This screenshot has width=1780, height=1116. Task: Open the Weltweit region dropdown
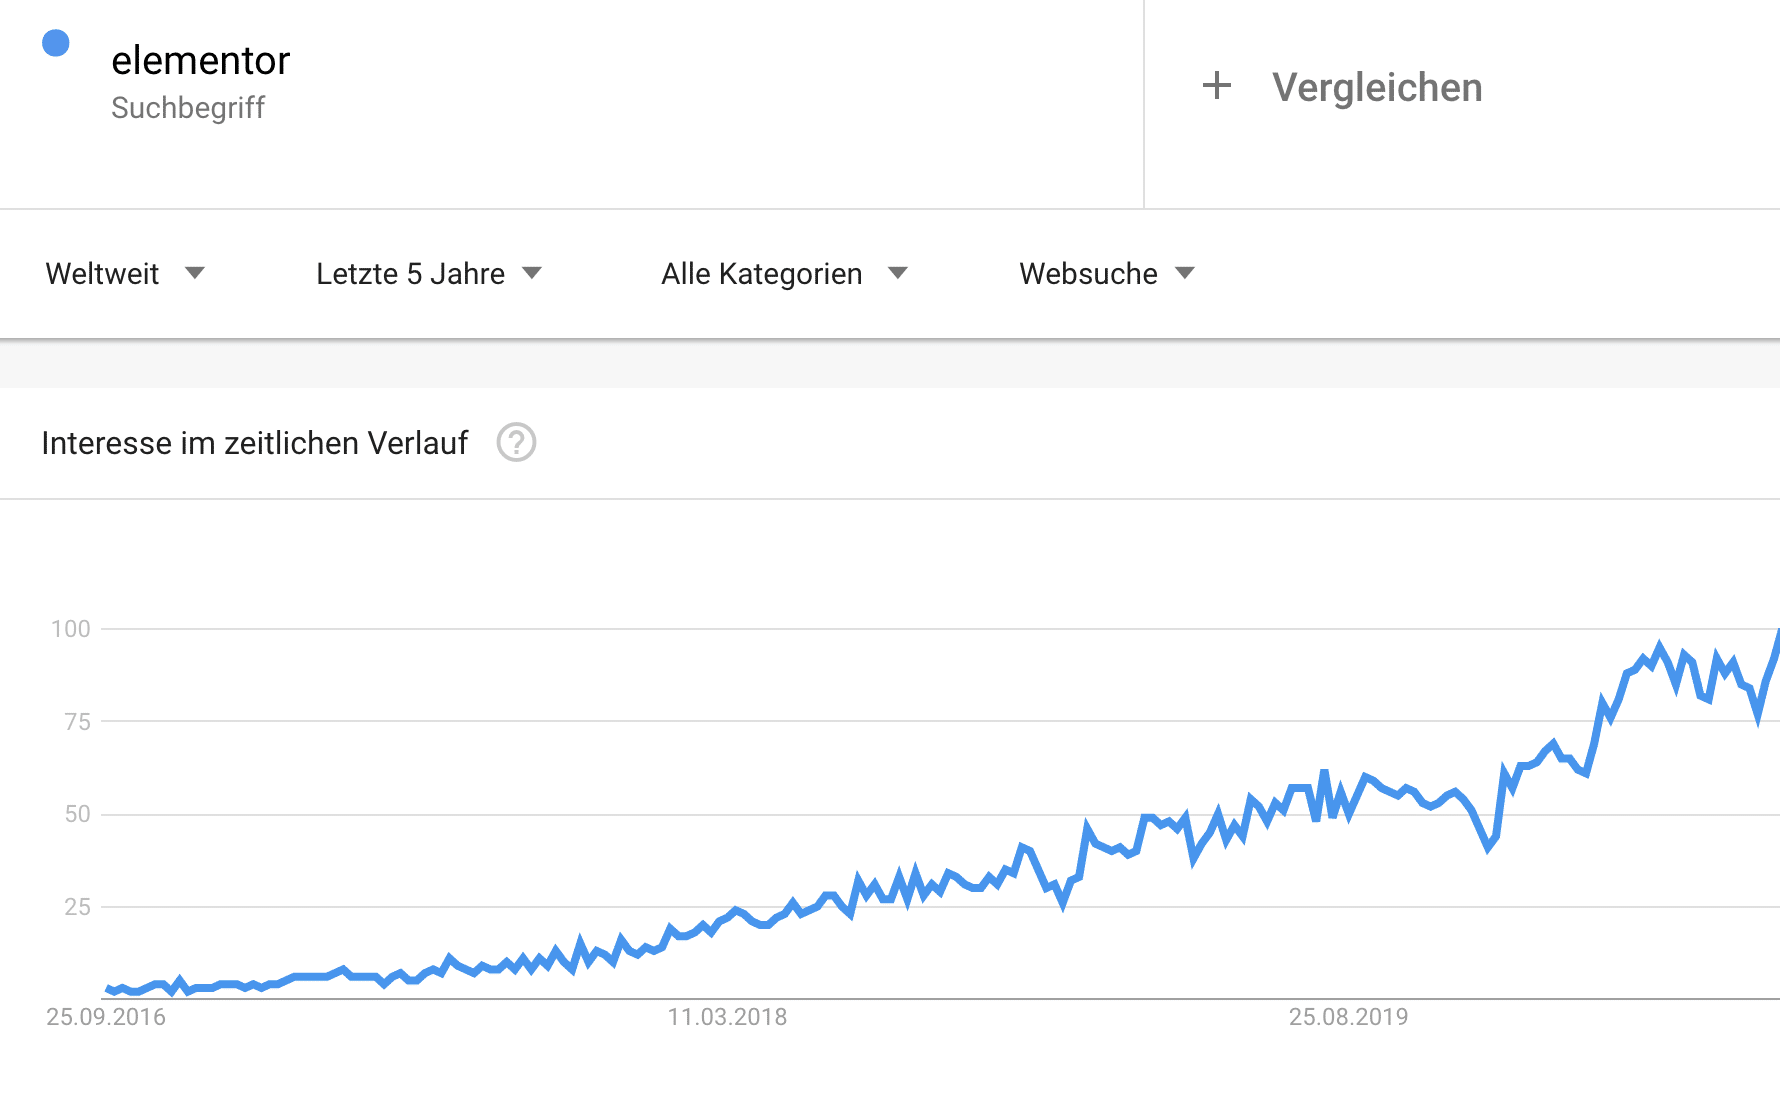(x=103, y=274)
